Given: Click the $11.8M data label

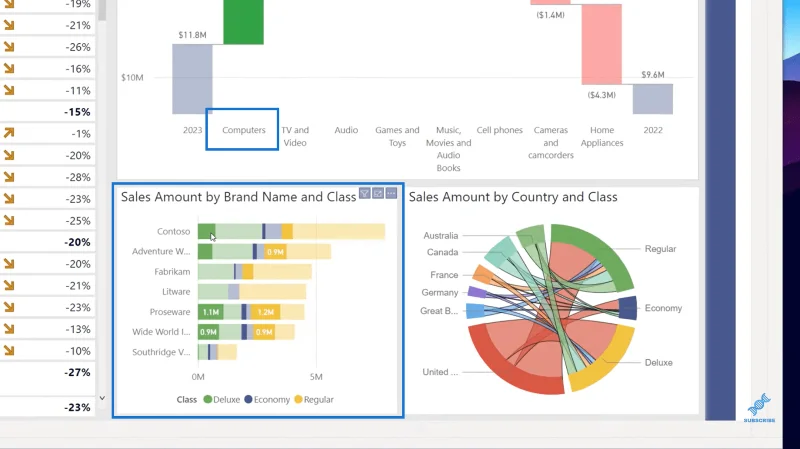Looking at the screenshot, I should click(x=192, y=35).
